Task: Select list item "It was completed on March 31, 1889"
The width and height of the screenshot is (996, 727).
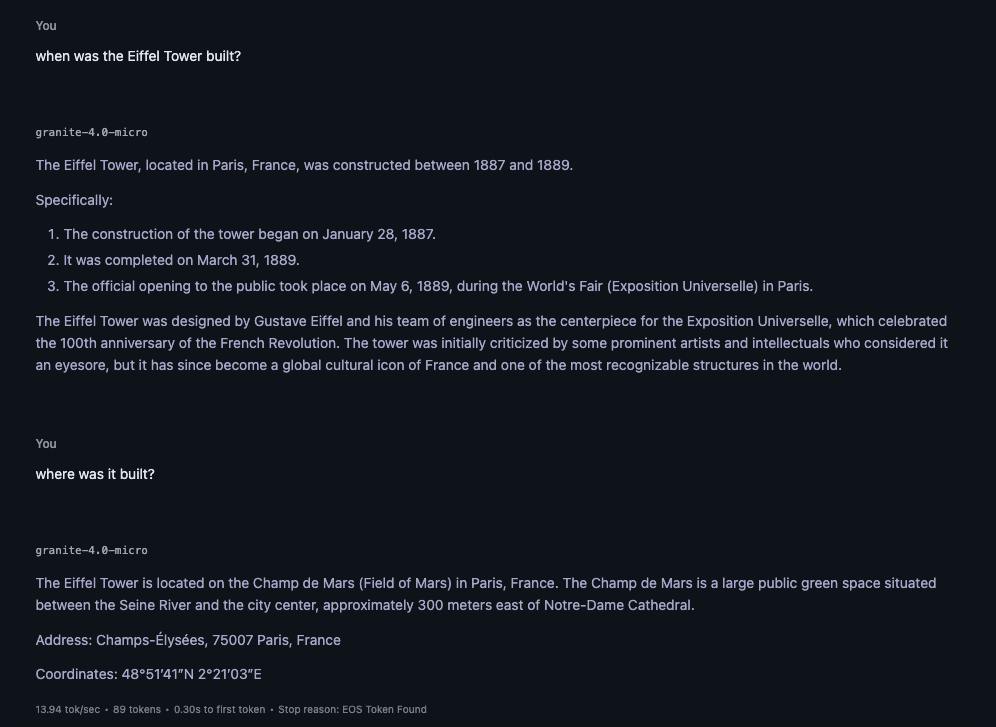Action: pos(181,260)
